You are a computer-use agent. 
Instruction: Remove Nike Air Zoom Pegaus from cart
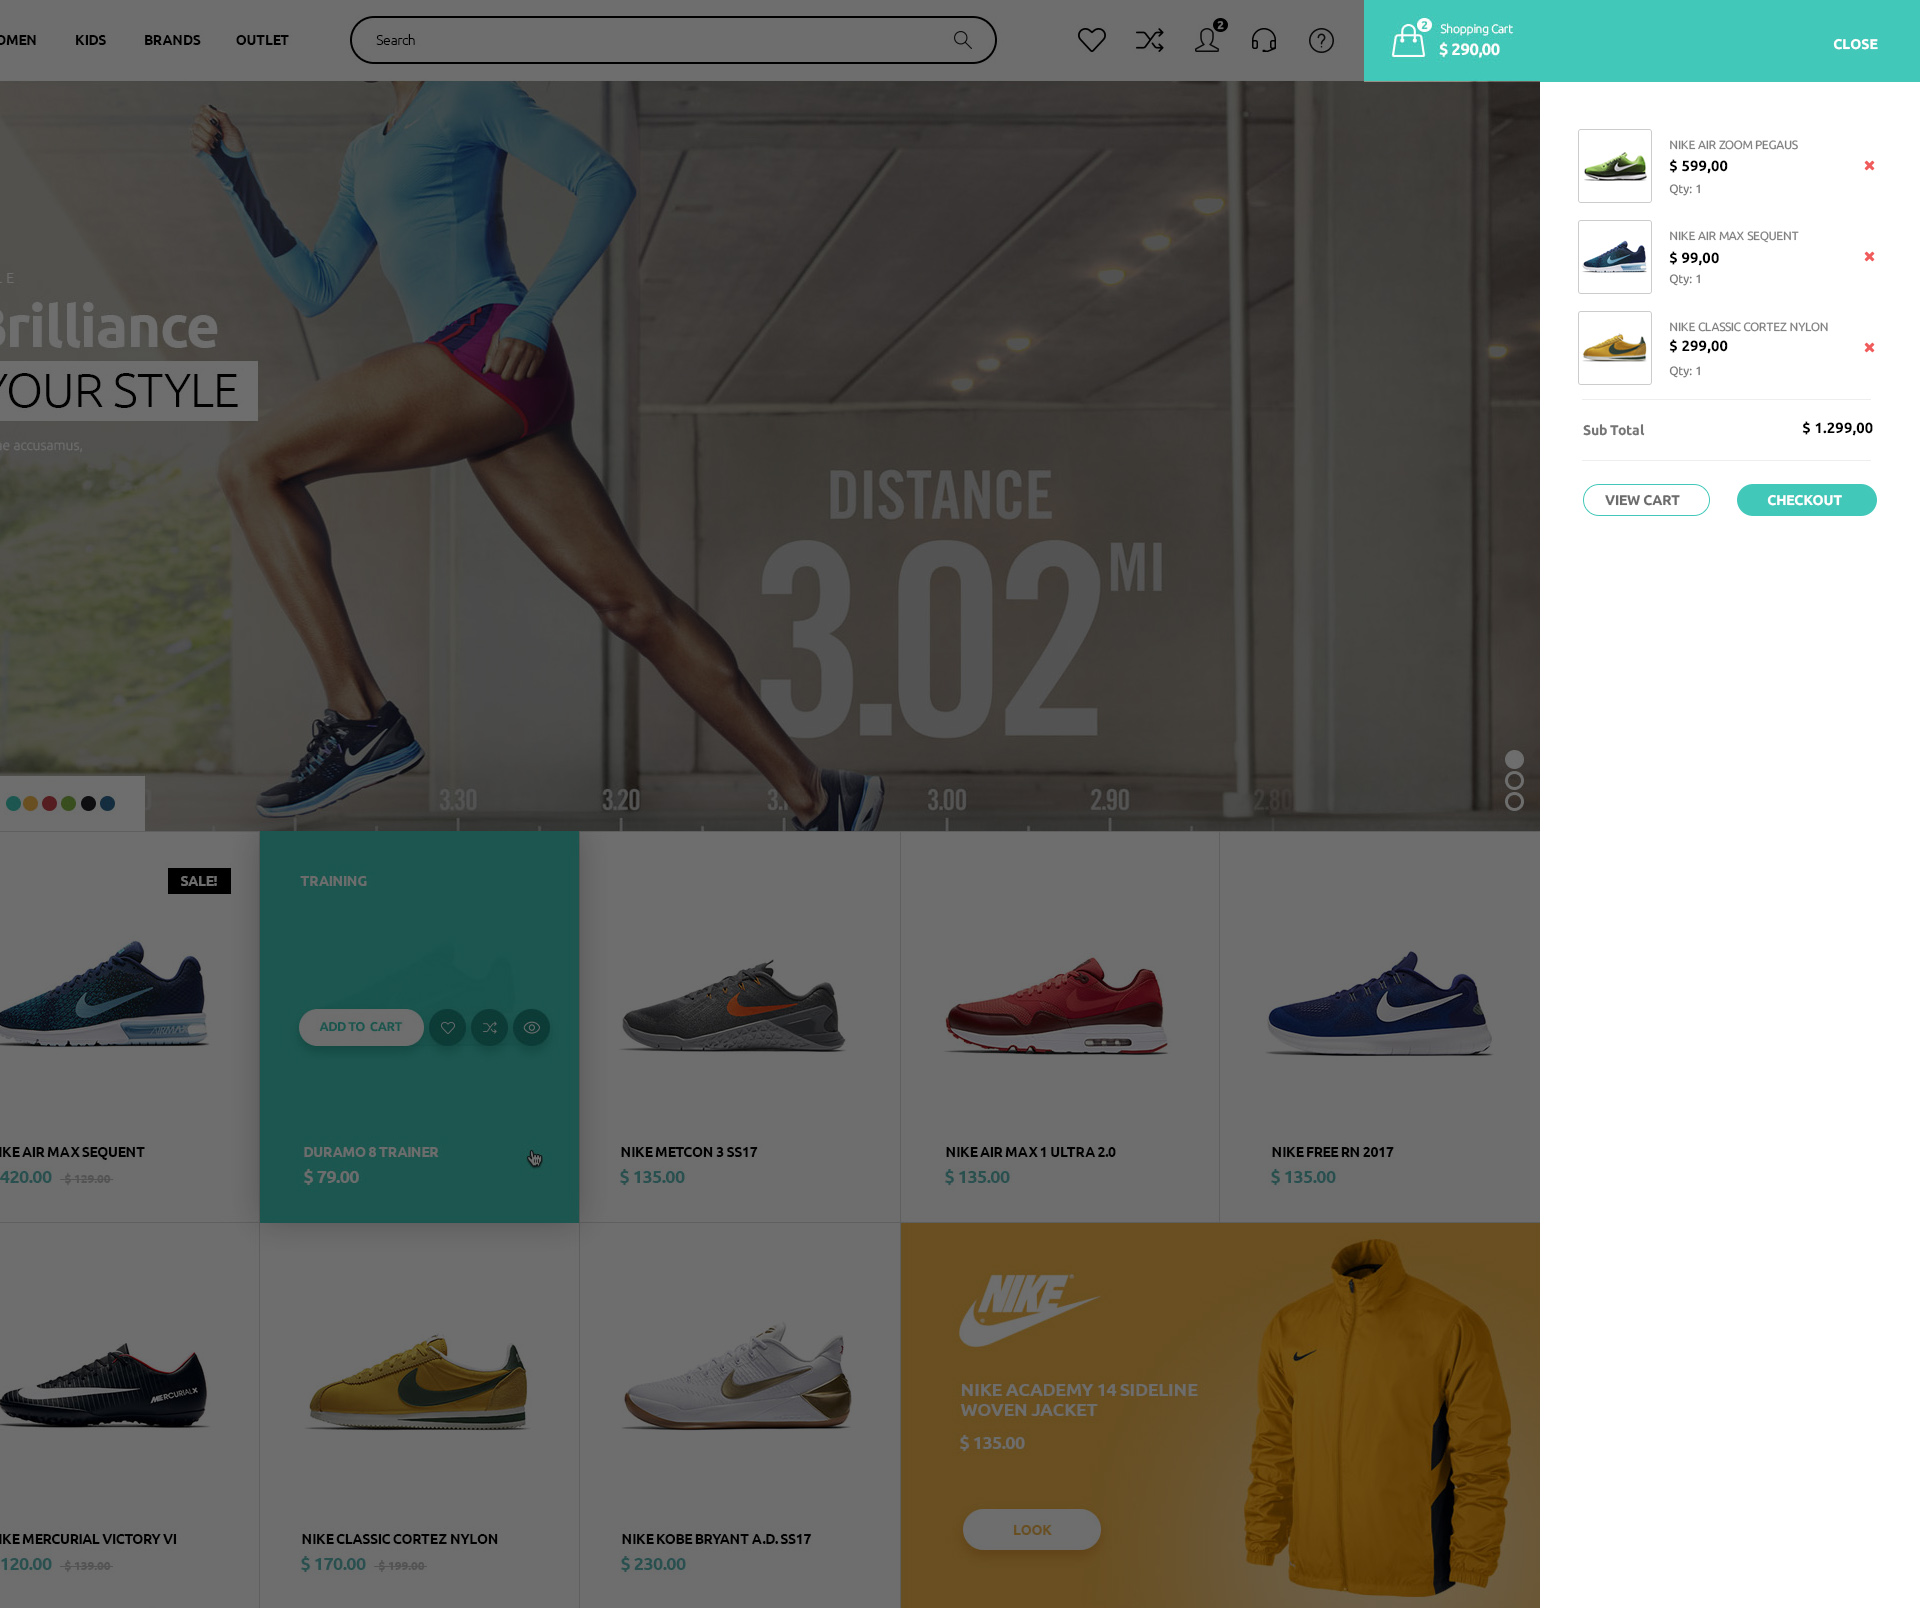coord(1869,166)
